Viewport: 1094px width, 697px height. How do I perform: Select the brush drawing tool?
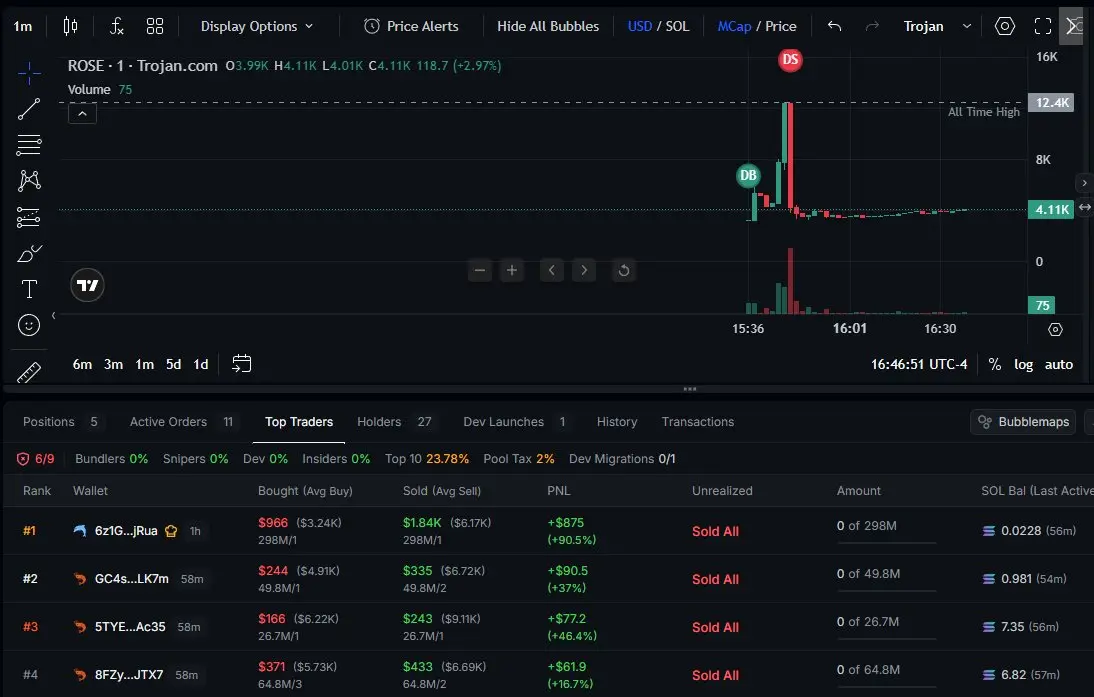pos(29,253)
